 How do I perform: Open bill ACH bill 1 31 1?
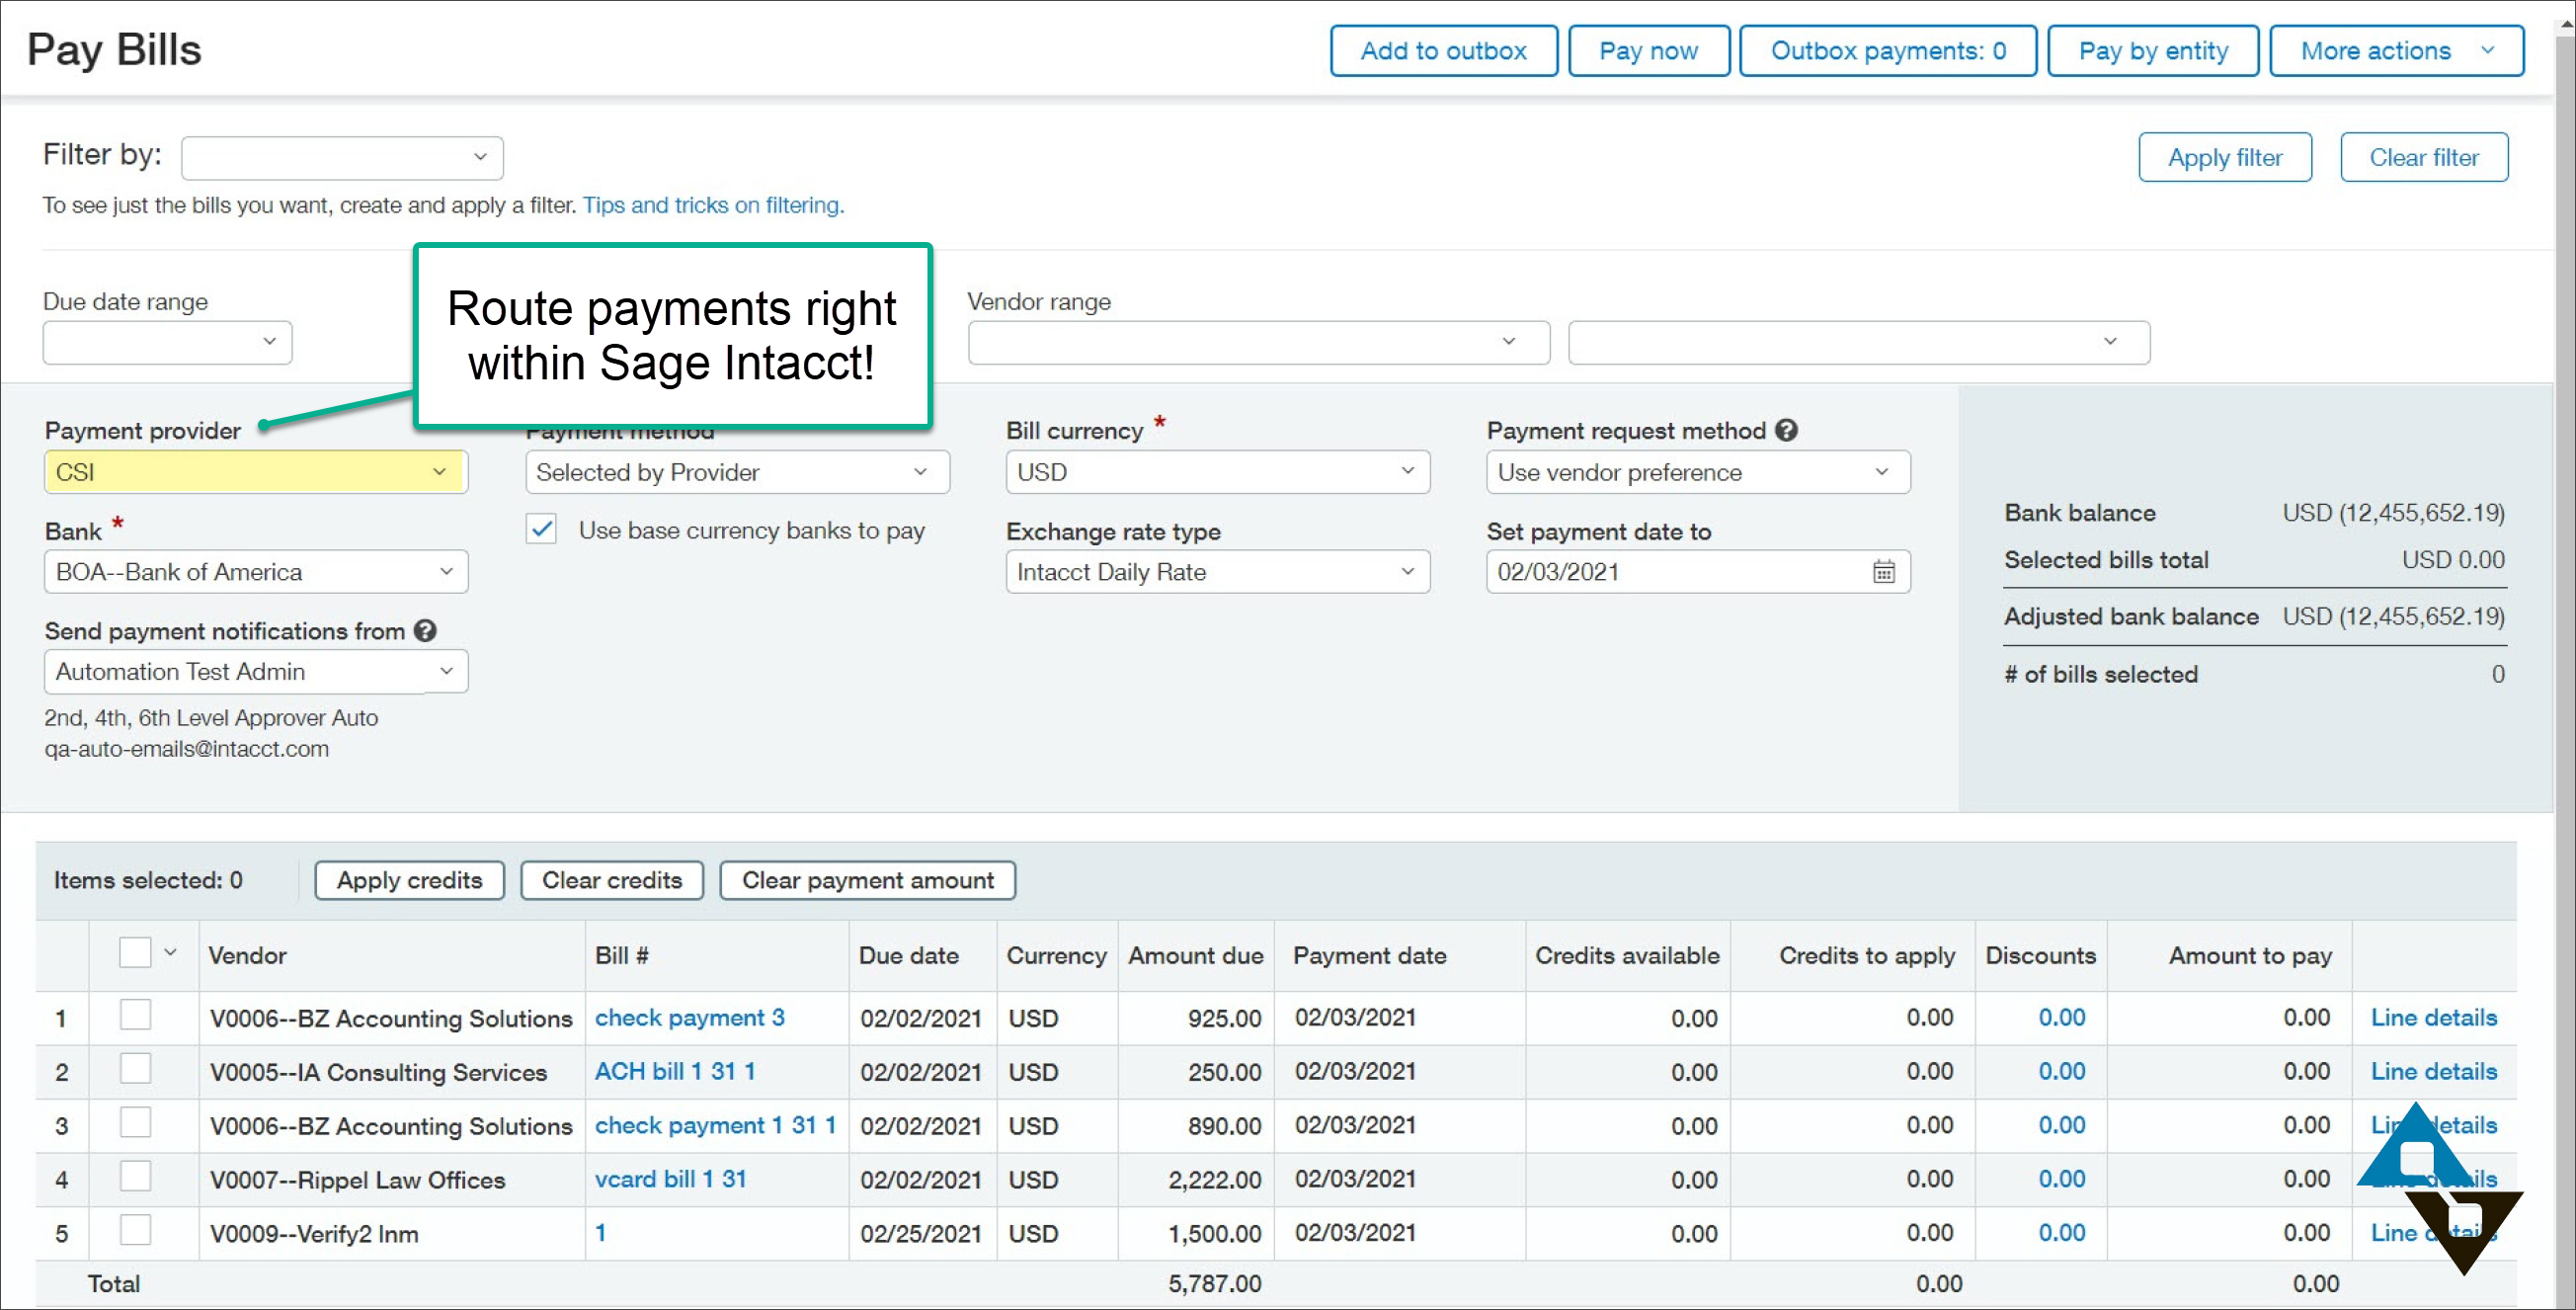click(675, 1071)
